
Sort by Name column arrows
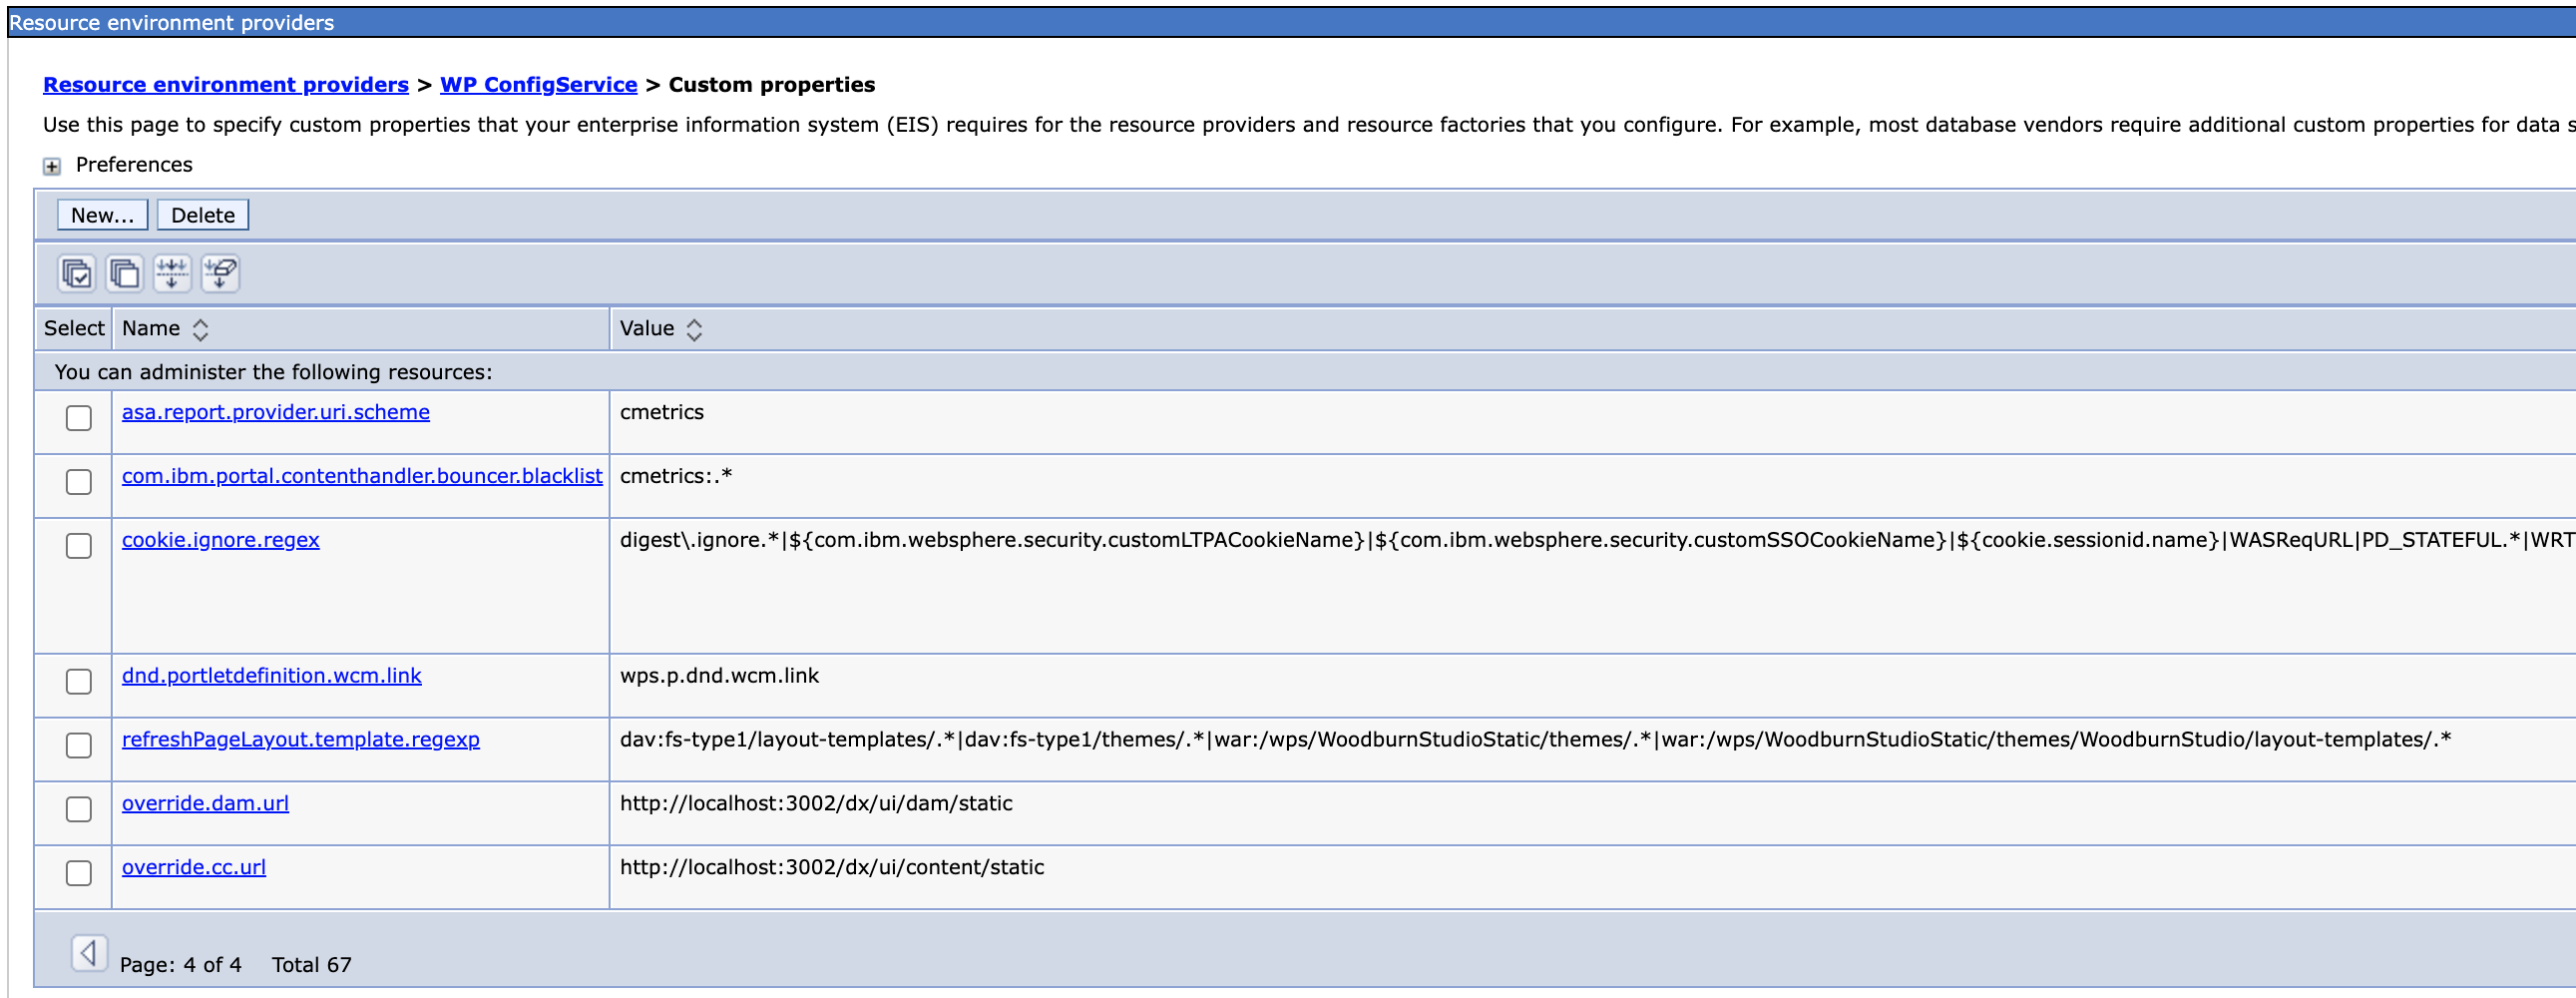click(x=200, y=329)
